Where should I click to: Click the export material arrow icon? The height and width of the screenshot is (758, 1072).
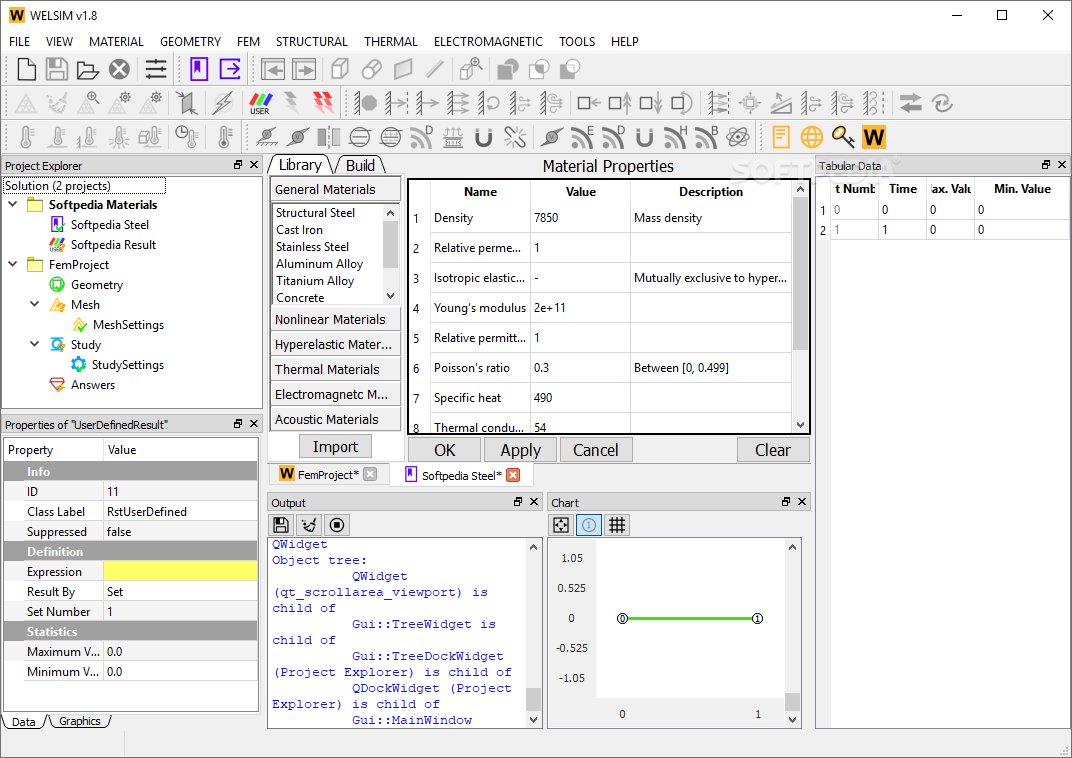[230, 69]
